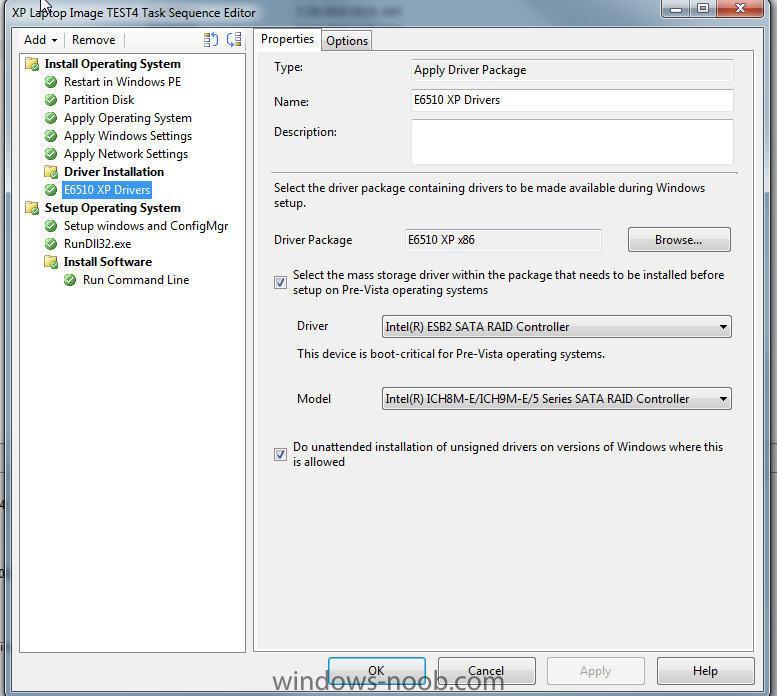The width and height of the screenshot is (777, 696).
Task: Click the Type field showing Apply Driver Package
Action: pyautogui.click(x=572, y=70)
